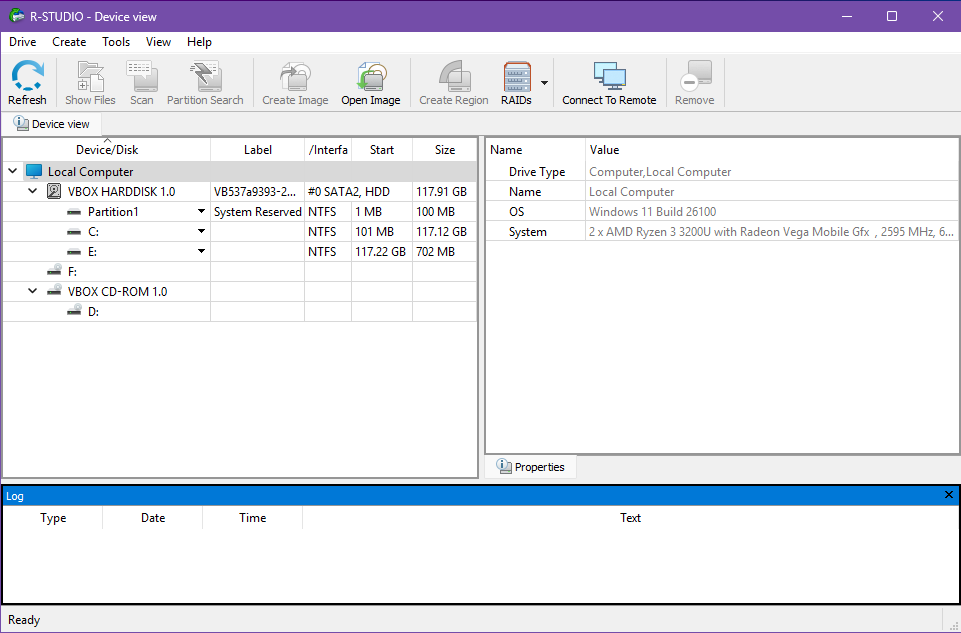Select the Properties tab

click(530, 467)
